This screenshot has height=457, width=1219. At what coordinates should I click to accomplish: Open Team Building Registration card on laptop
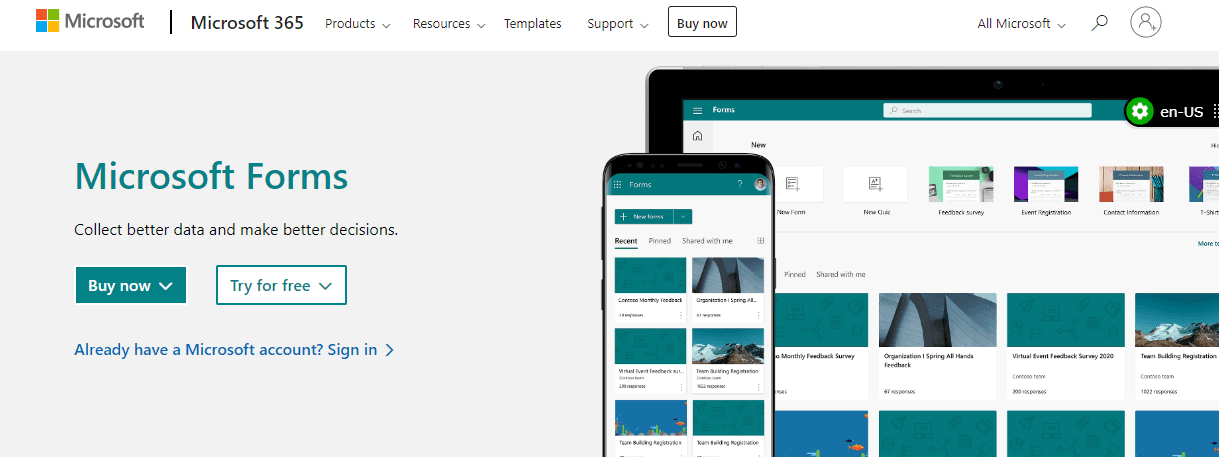1177,346
